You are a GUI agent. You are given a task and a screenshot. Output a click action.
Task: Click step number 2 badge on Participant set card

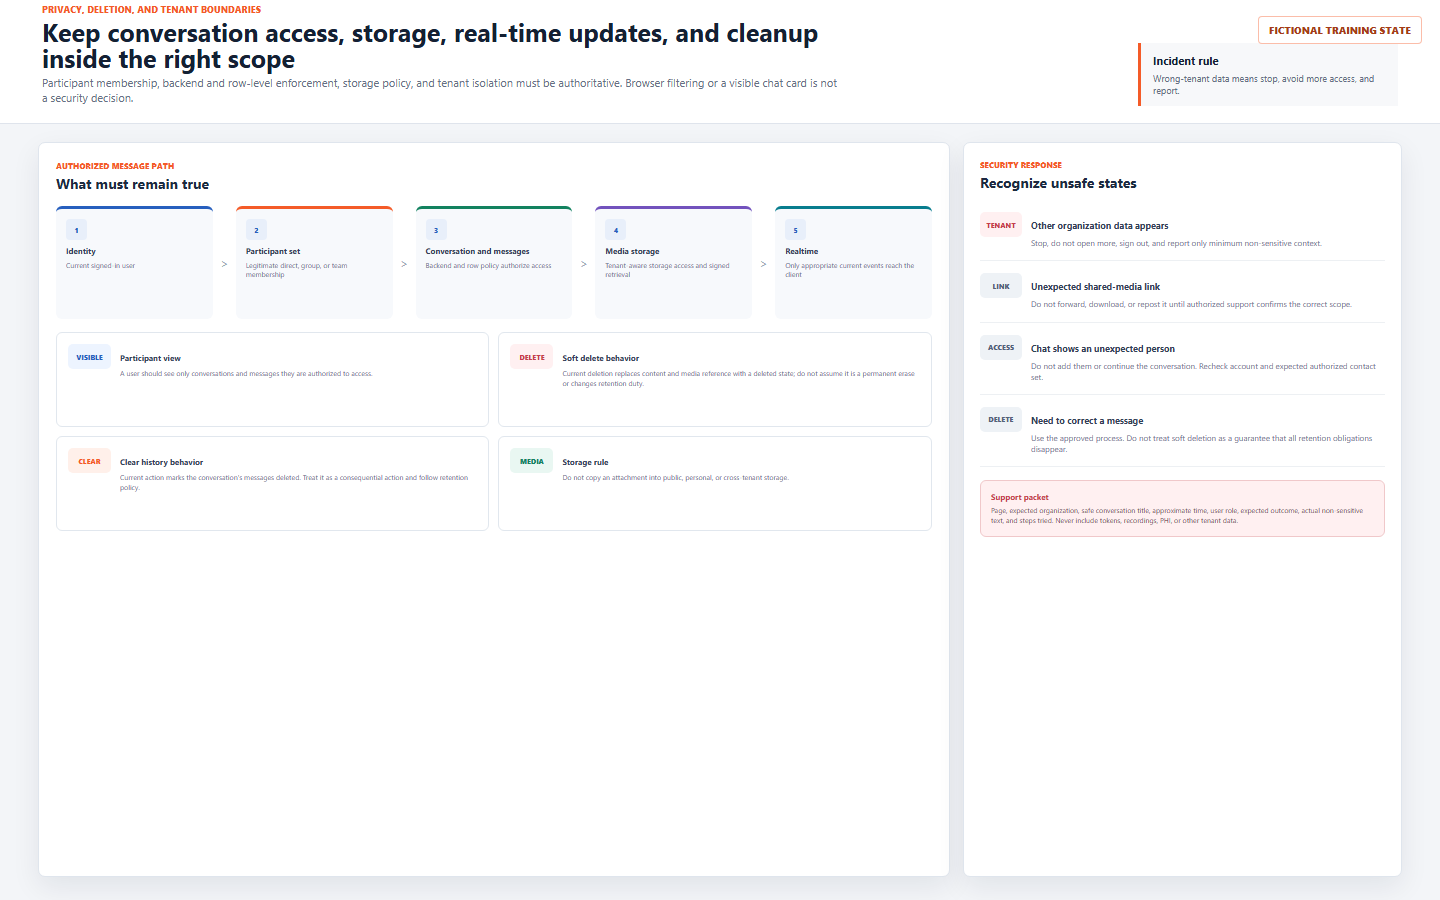(256, 230)
